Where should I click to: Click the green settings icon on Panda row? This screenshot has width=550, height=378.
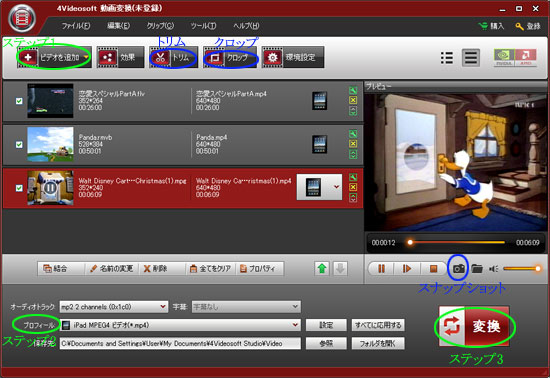coord(353,134)
